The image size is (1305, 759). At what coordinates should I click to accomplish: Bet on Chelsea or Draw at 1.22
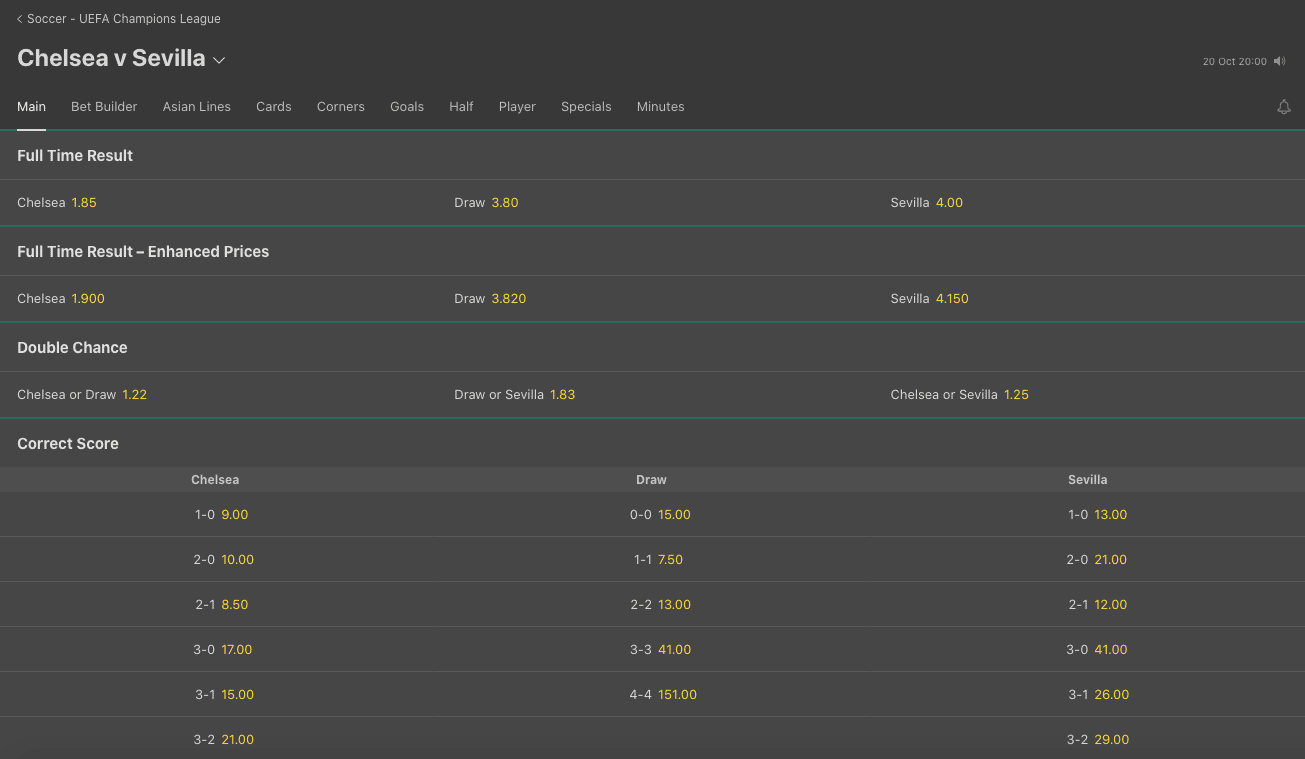[134, 395]
